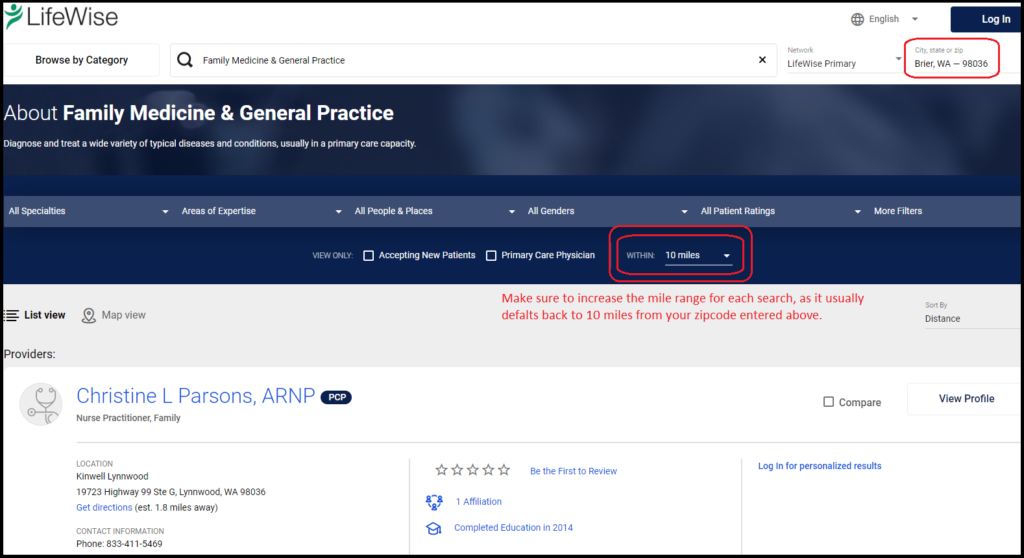Click About Family Medicine & General Practice heading

pyautogui.click(x=199, y=113)
